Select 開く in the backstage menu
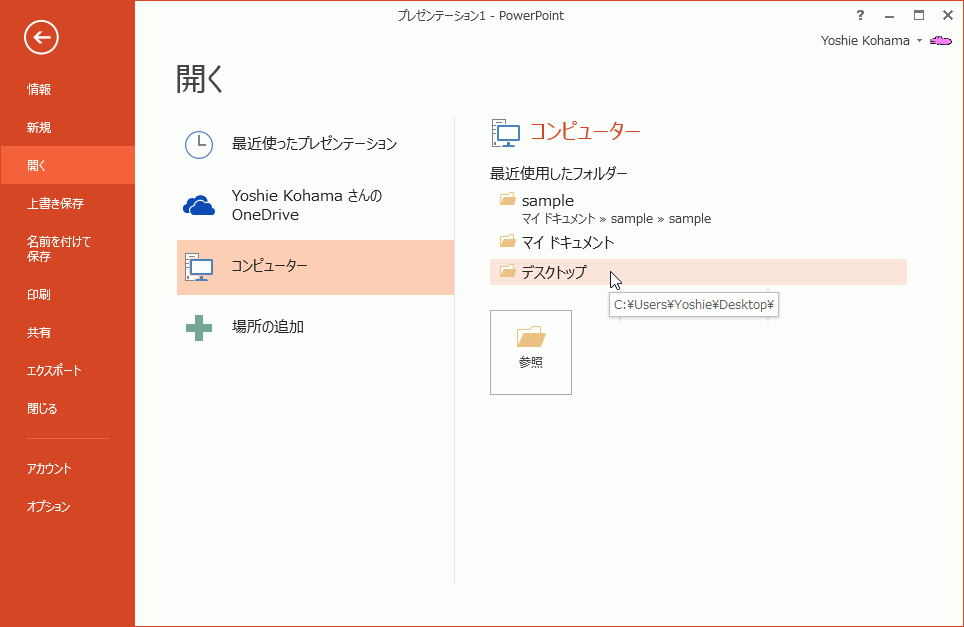 [x=68, y=165]
